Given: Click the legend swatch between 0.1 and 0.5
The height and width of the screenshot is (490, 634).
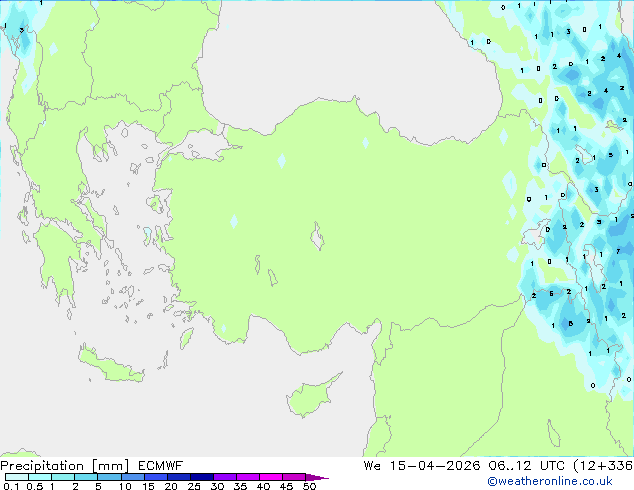Looking at the screenshot, I should click(17, 477).
